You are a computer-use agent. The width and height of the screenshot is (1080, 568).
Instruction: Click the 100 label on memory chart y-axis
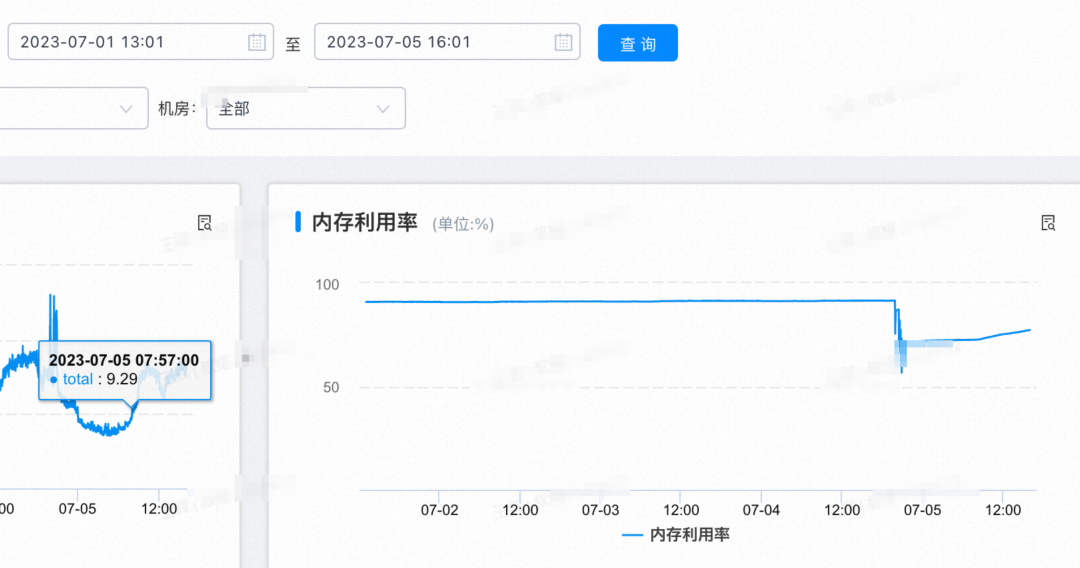click(327, 285)
